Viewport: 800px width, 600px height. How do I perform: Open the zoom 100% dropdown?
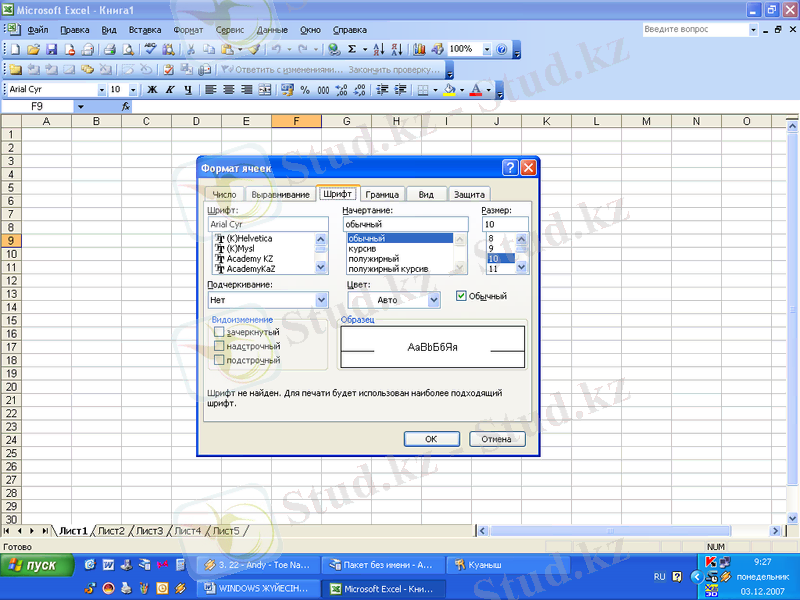click(x=487, y=49)
